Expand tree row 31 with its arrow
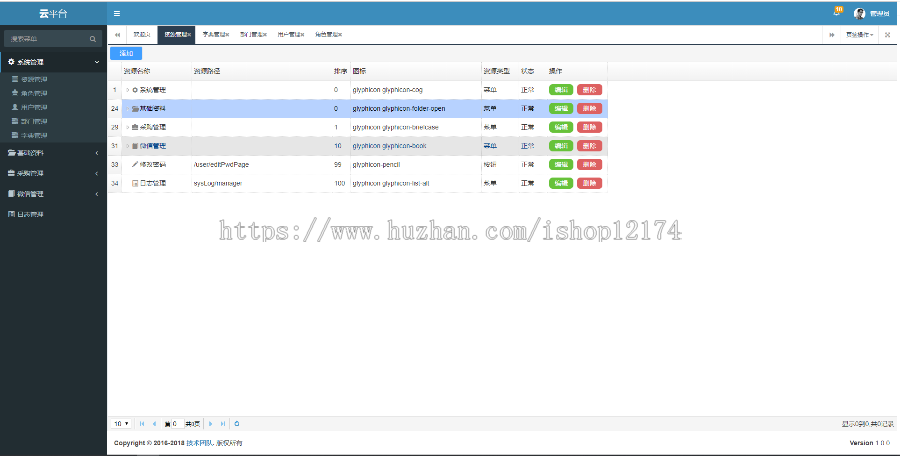Image resolution: width=900 pixels, height=456 pixels. point(127,146)
